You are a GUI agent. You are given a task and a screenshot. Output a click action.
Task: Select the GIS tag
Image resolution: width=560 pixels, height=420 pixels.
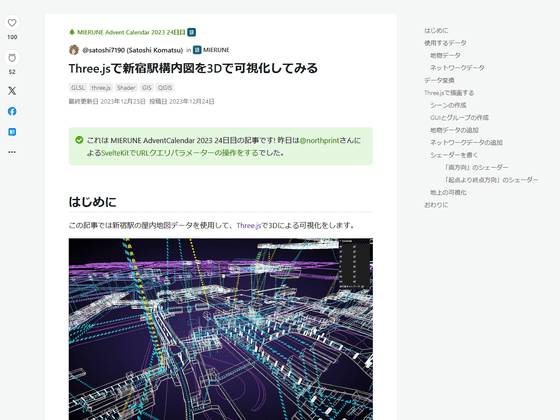tap(147, 88)
